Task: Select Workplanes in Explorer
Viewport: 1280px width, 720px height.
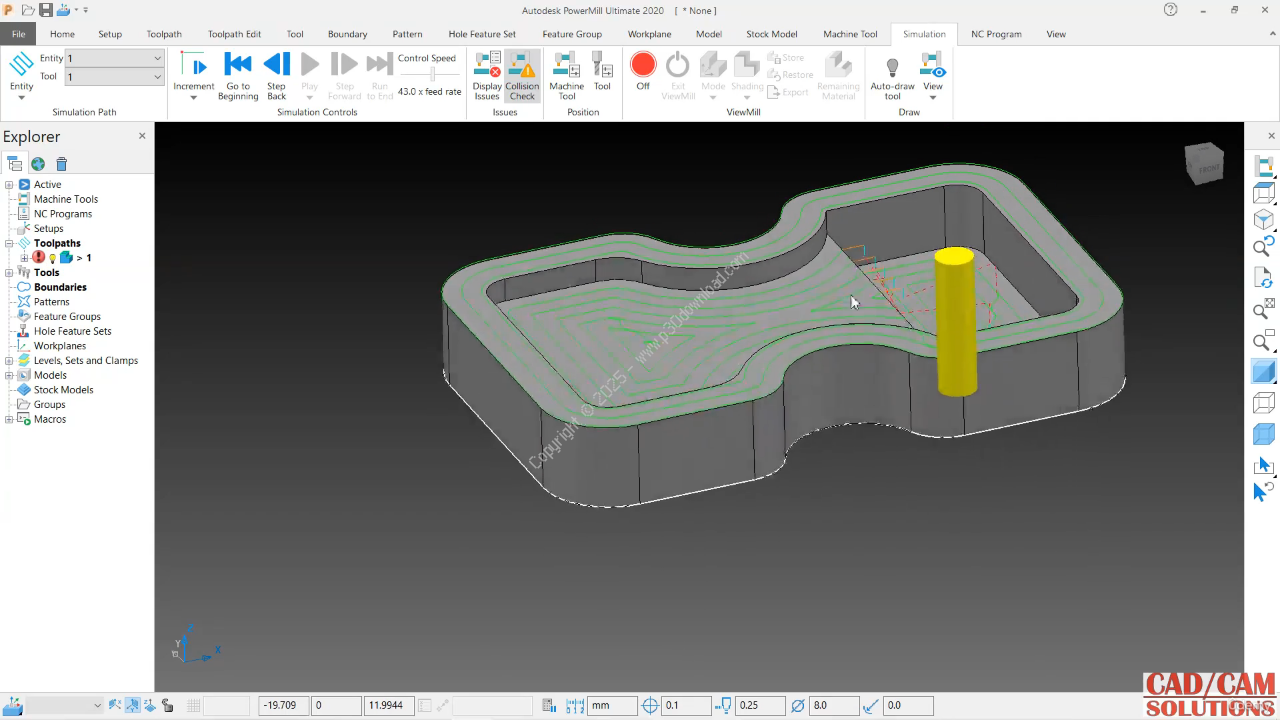Action: click(x=60, y=346)
